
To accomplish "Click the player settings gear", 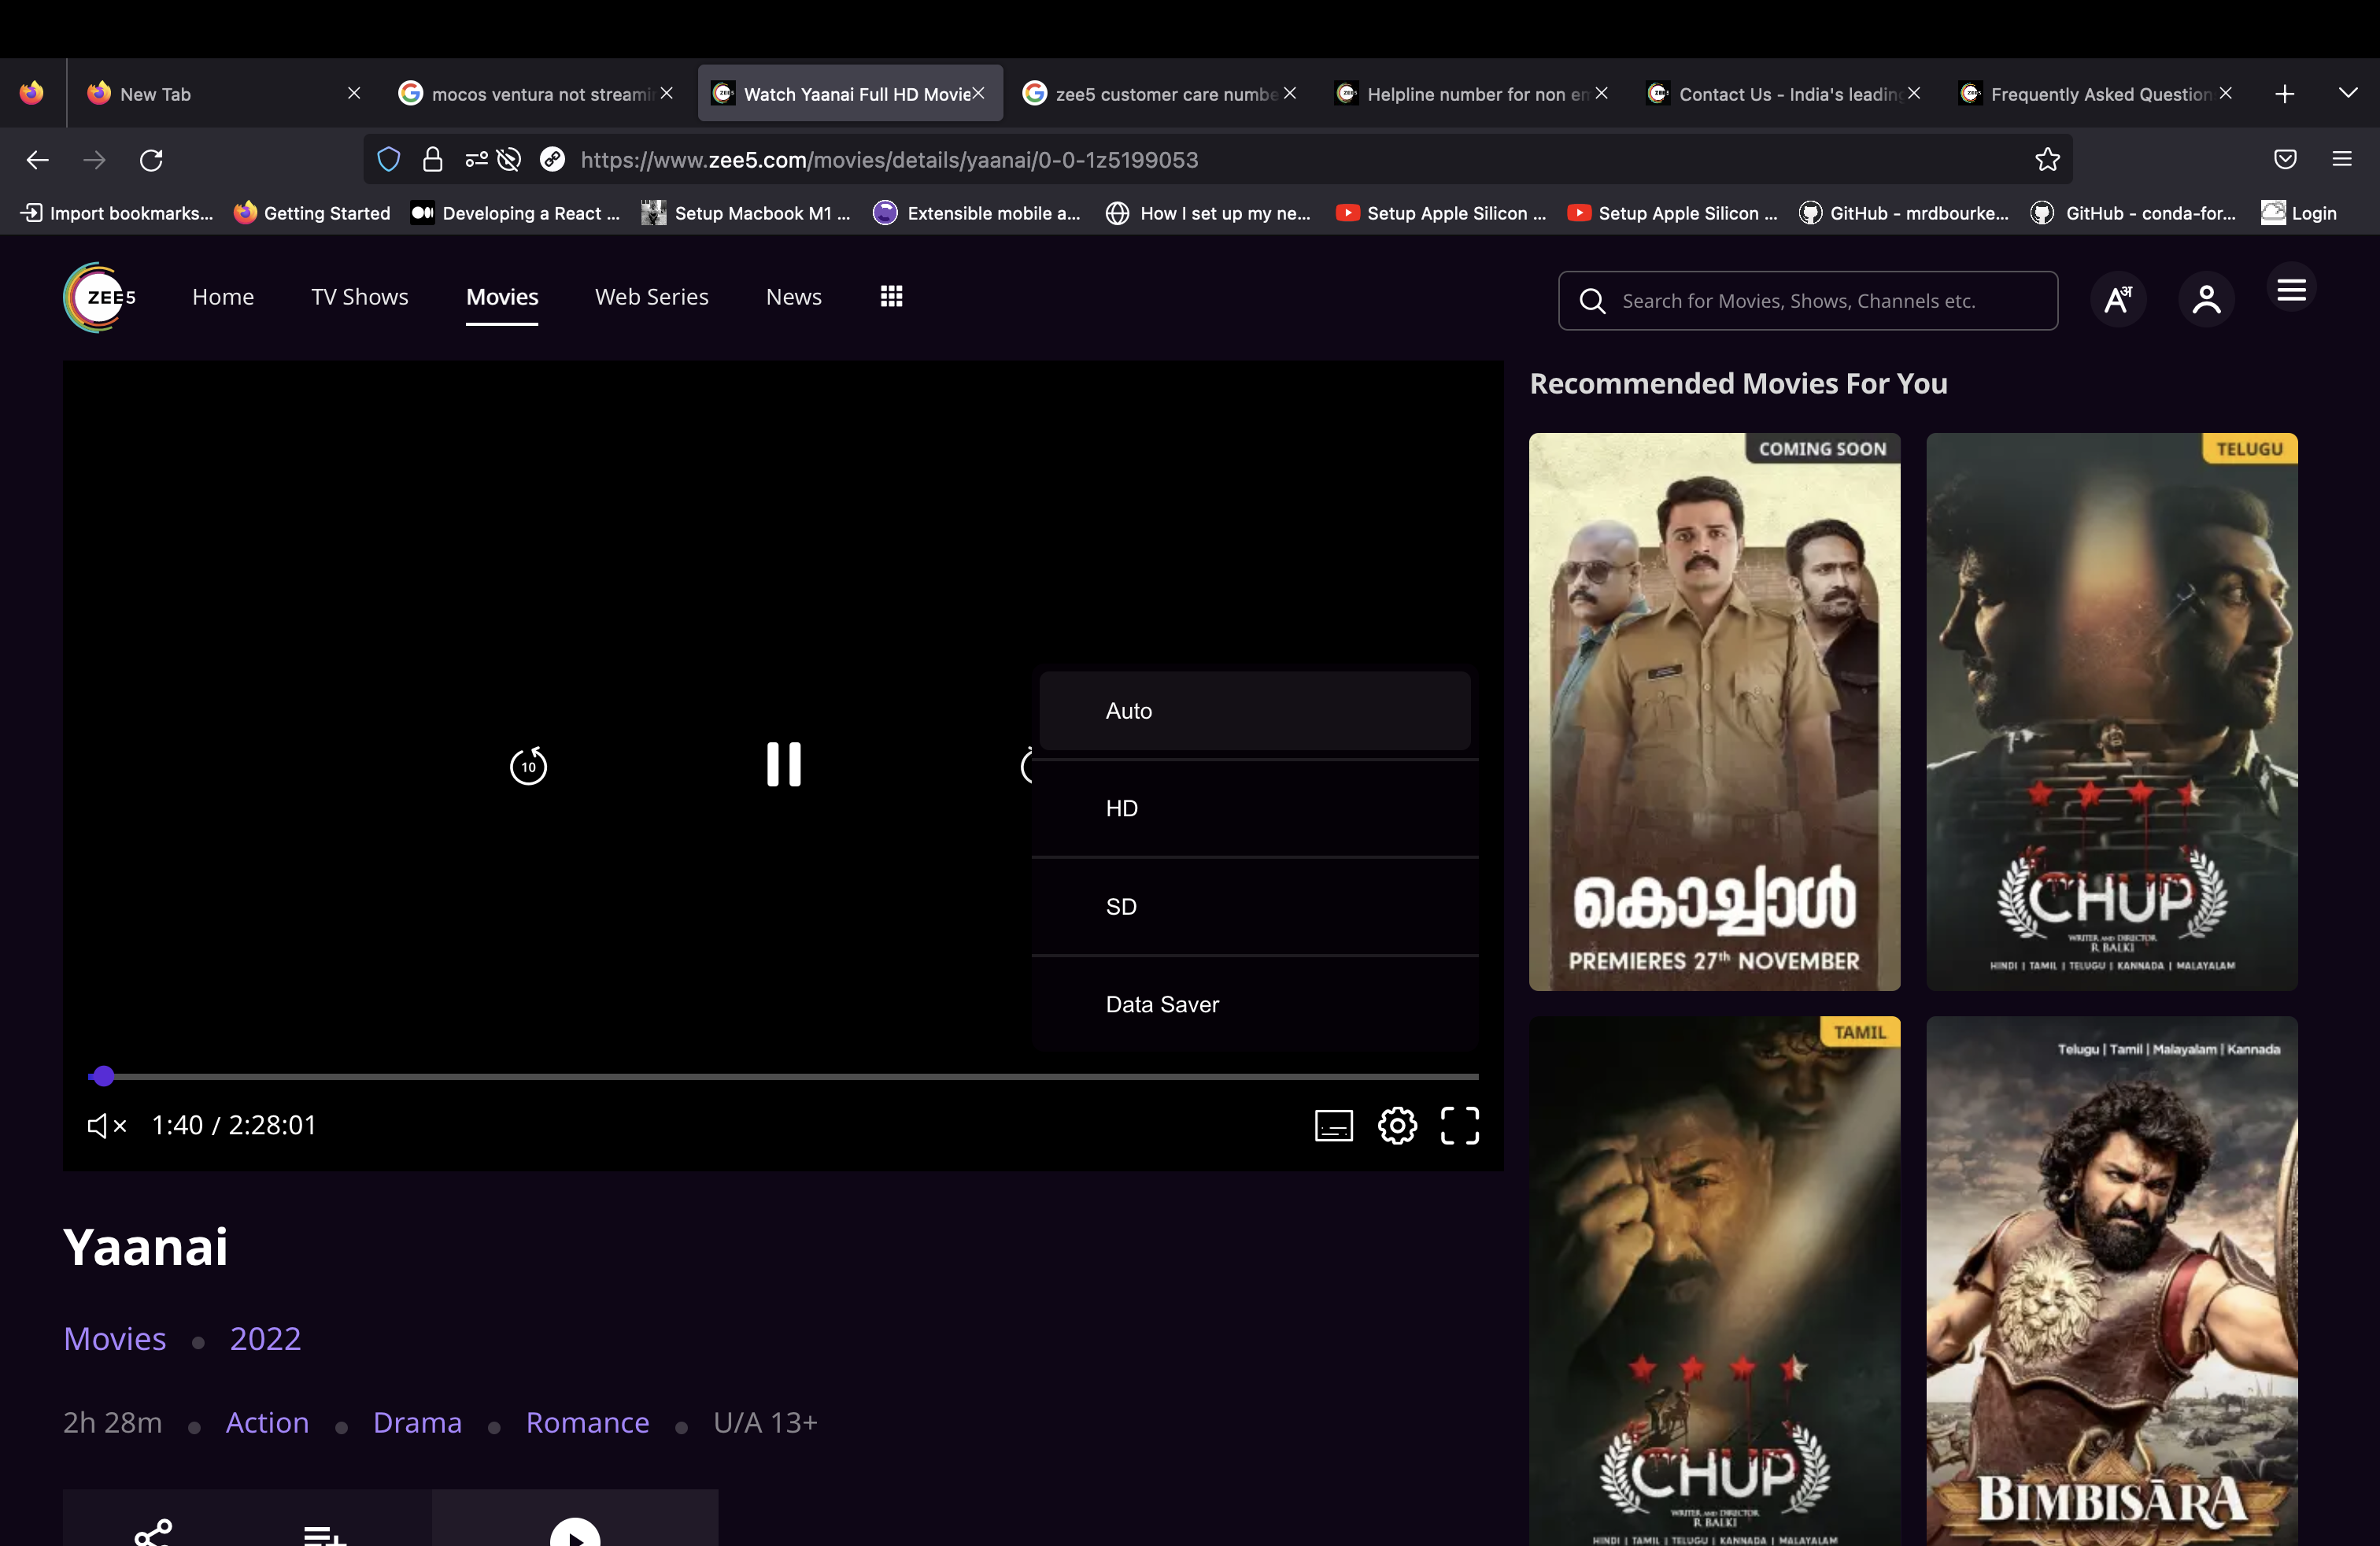I will (x=1397, y=1126).
